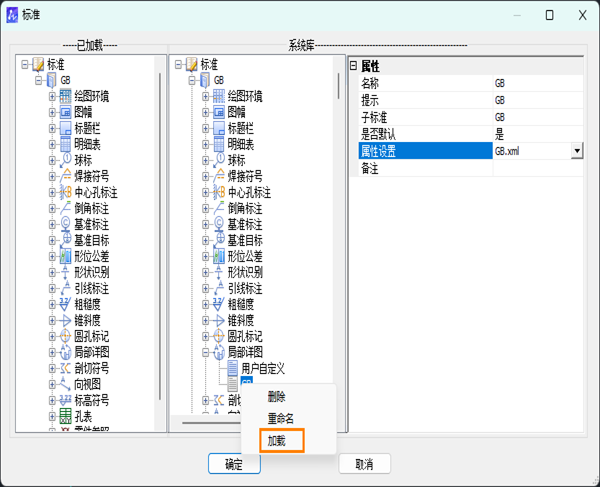600x487 pixels.
Task: Select the highlighted 属性设置 property row
Action: [426, 151]
